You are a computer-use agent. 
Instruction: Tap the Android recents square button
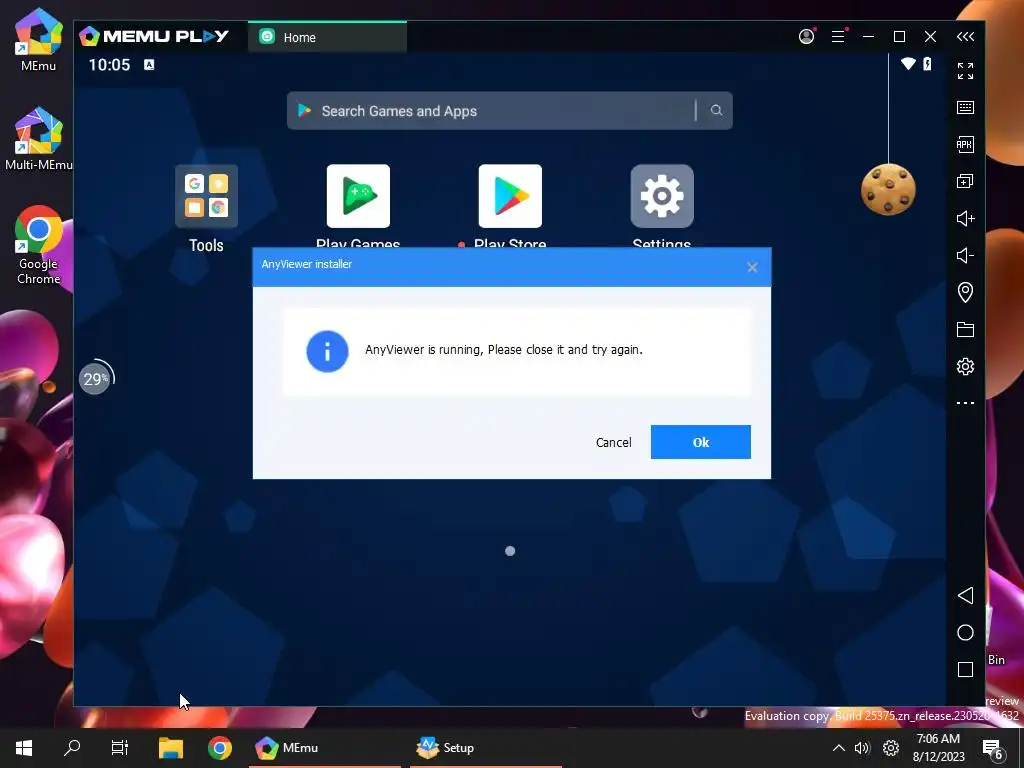[x=965, y=669]
